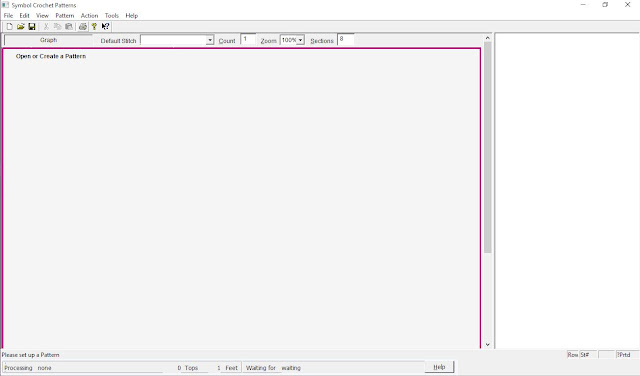This screenshot has width=640, height=376.
Task: Click the vertical scrollbar down arrow
Action: coord(487,345)
